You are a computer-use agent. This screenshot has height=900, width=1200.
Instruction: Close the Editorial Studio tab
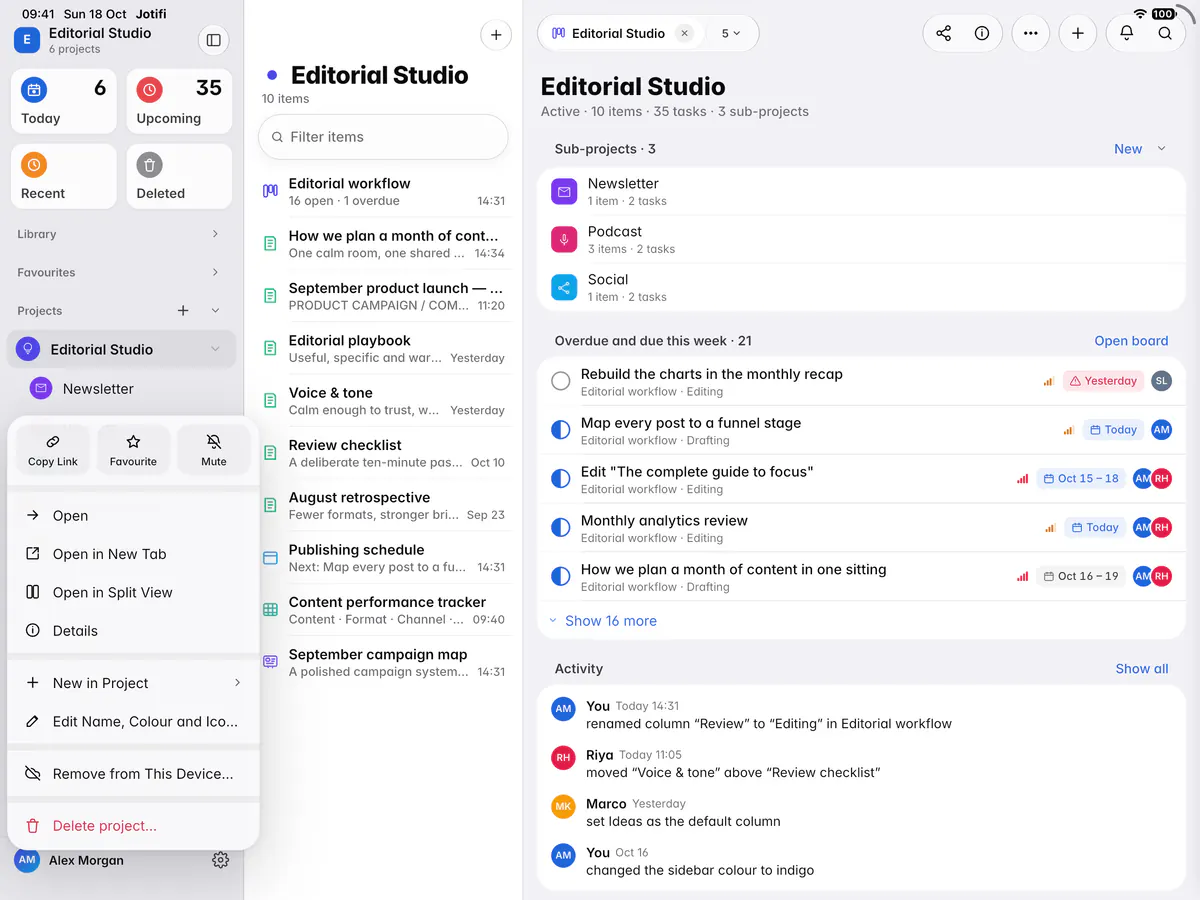[684, 33]
